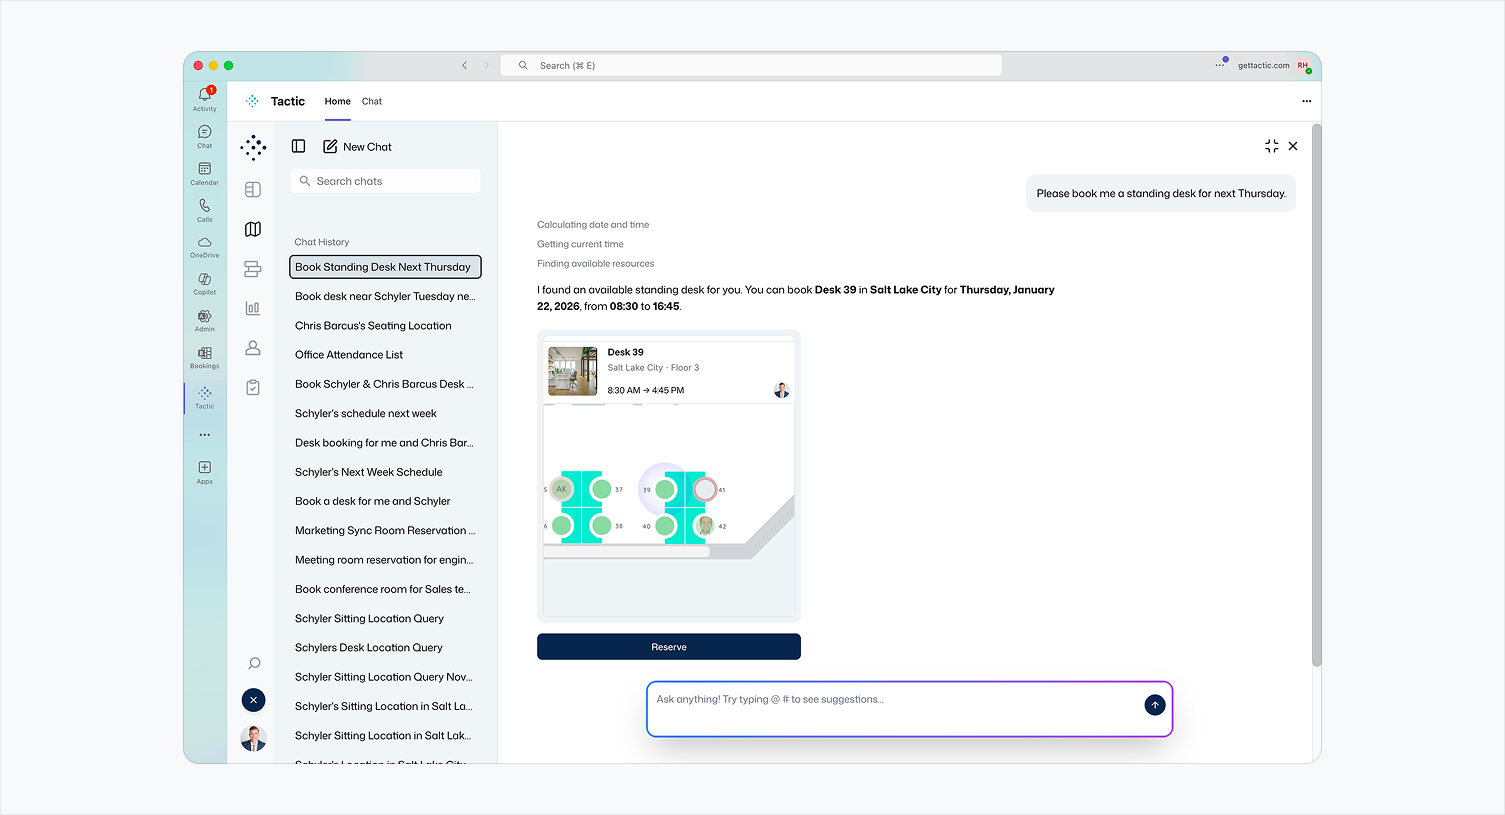Open chat Book conference room for Sales
This screenshot has width=1505, height=815.
coord(386,589)
